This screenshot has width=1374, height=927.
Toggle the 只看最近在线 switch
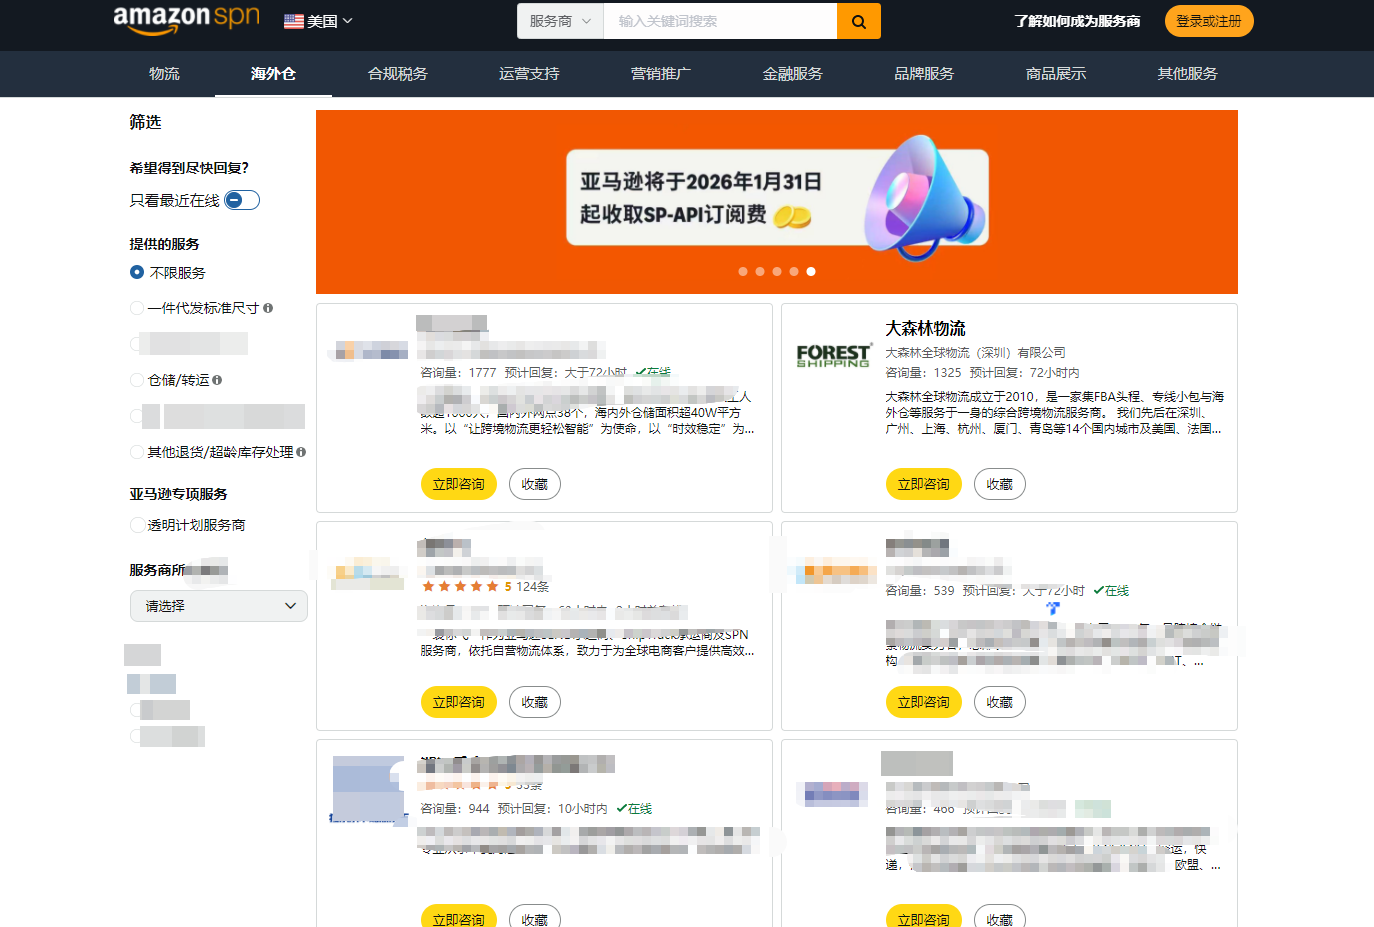[x=242, y=200]
